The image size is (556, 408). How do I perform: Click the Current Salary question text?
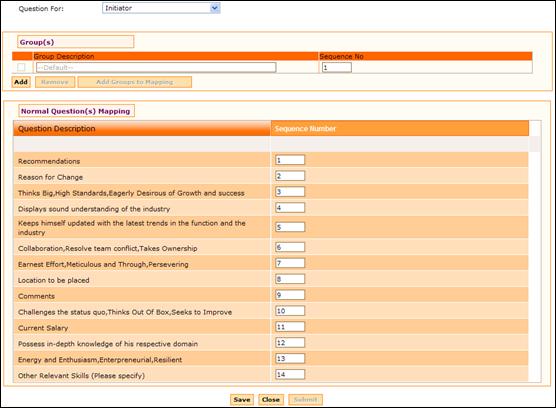point(43,328)
